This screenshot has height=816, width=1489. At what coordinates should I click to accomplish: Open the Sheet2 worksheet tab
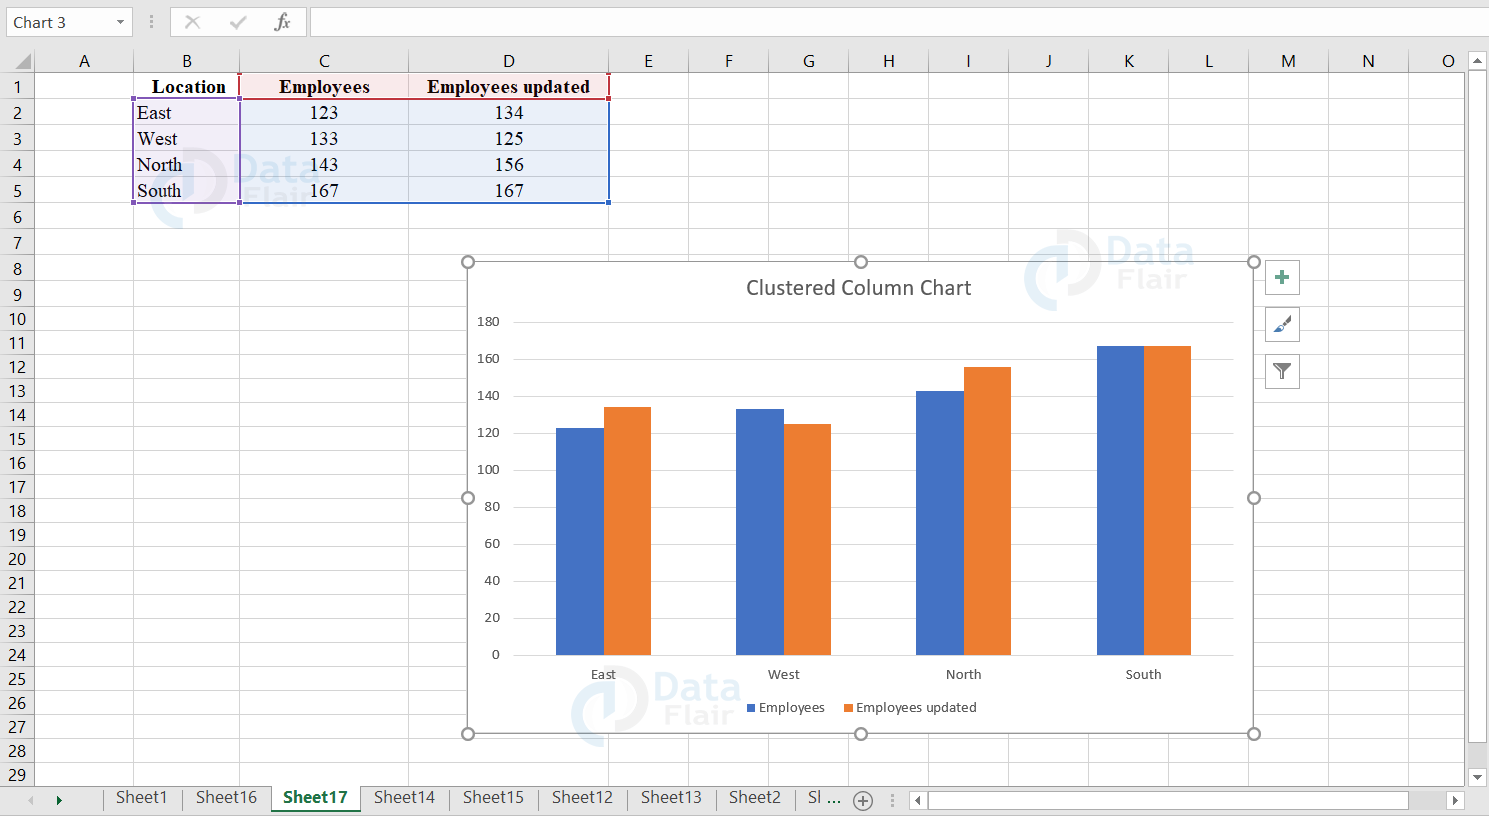754,798
